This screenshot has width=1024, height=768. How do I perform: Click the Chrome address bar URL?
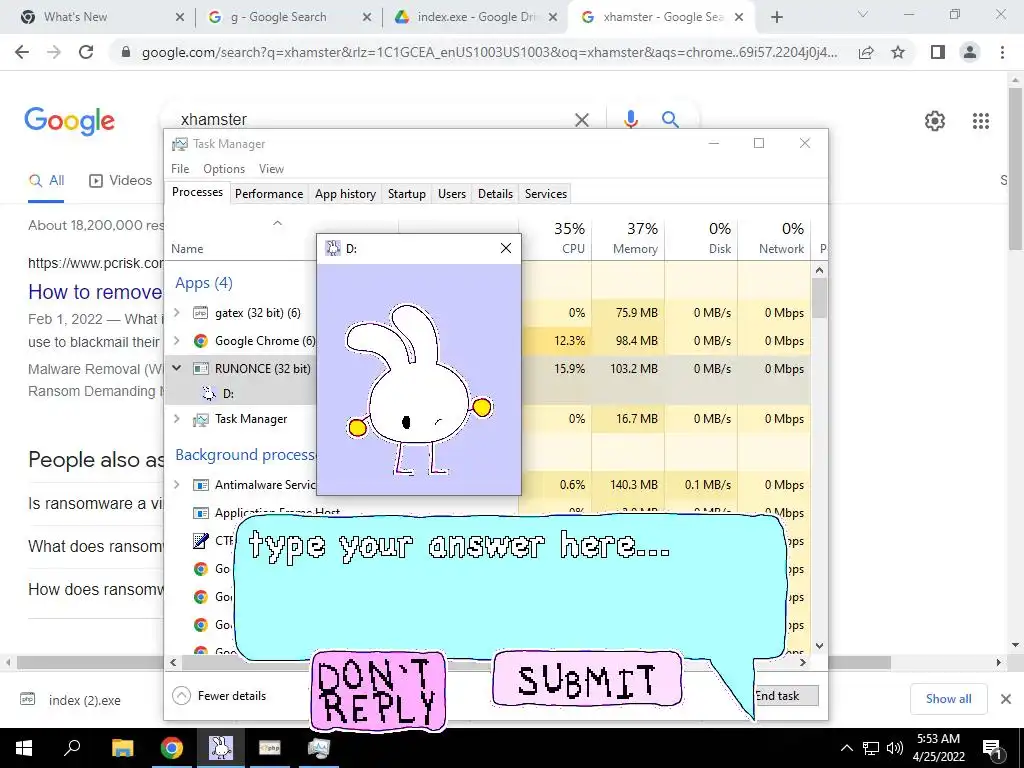coord(489,52)
